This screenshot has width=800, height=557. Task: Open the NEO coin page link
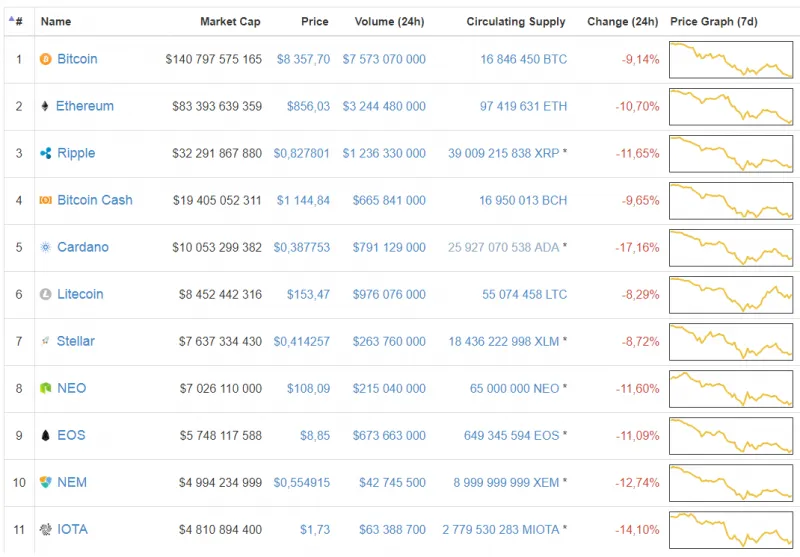(71, 388)
